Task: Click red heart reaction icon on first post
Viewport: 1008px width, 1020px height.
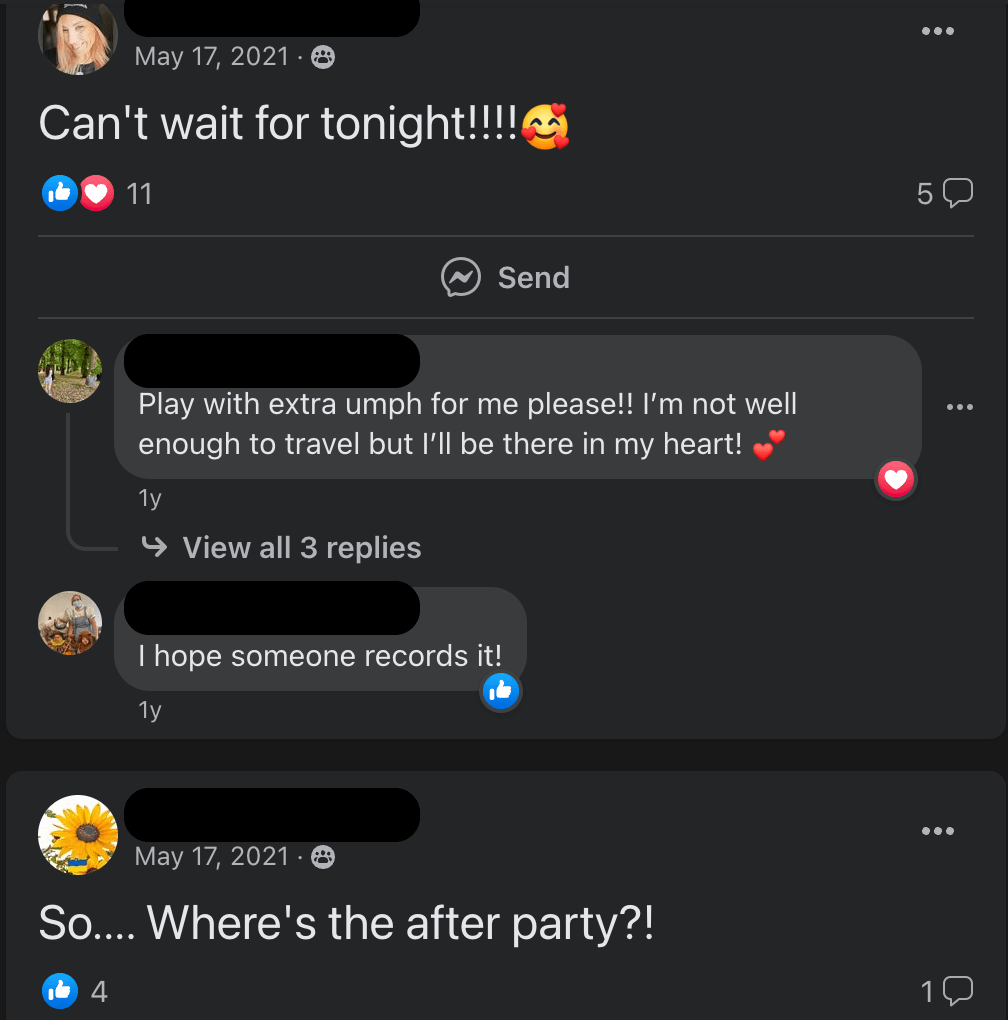Action: (x=96, y=193)
